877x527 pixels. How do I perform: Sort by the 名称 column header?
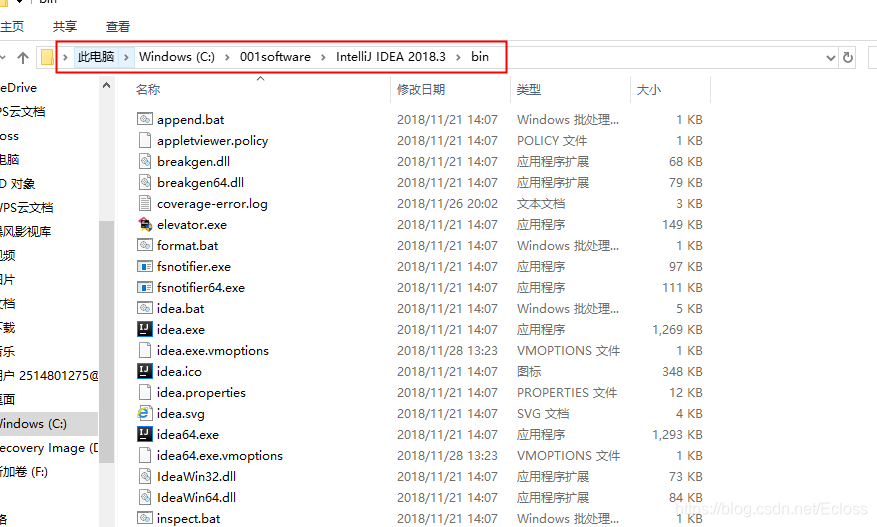[x=148, y=90]
